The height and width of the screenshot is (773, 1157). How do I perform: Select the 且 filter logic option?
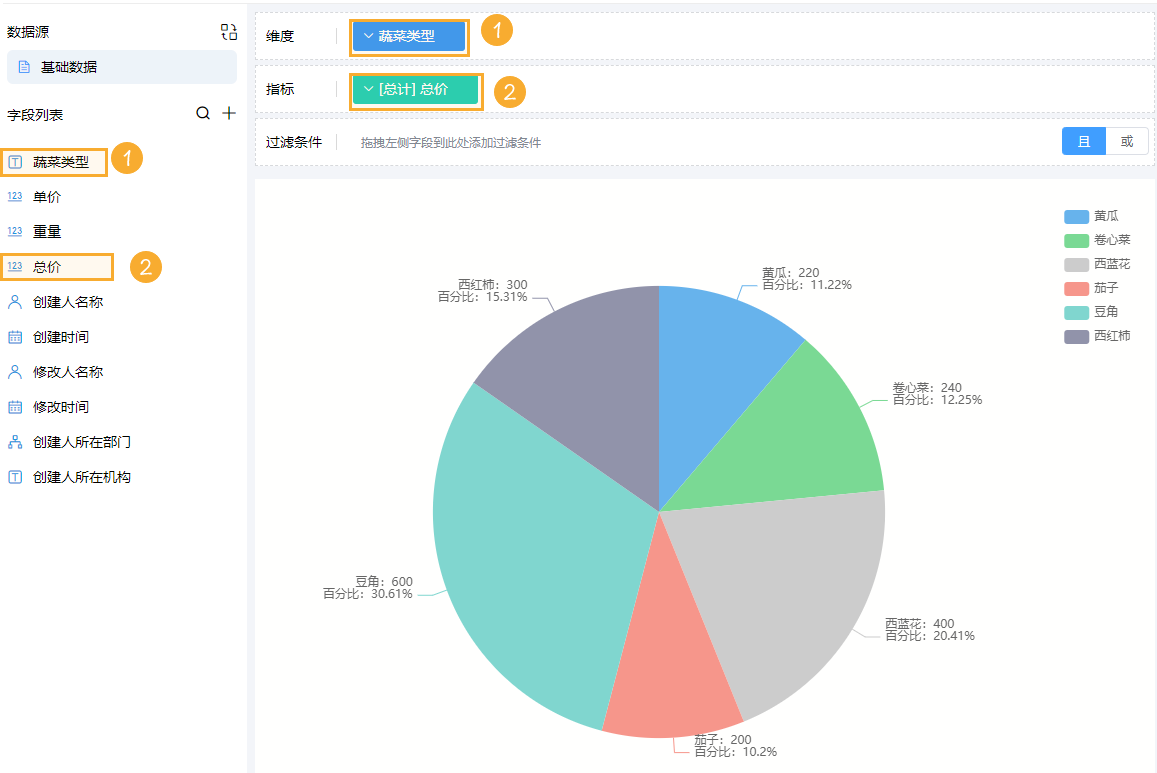tap(1083, 141)
